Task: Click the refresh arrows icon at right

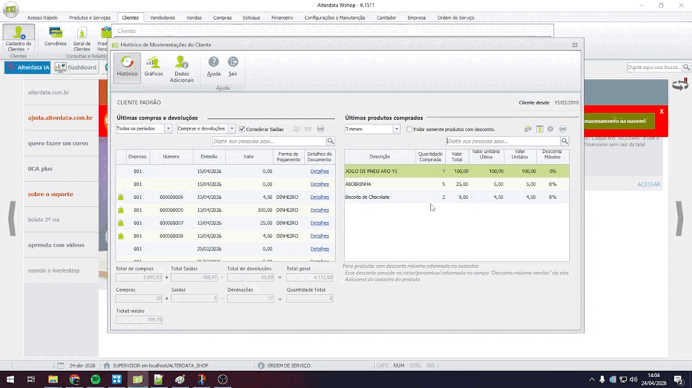Action: (680, 84)
